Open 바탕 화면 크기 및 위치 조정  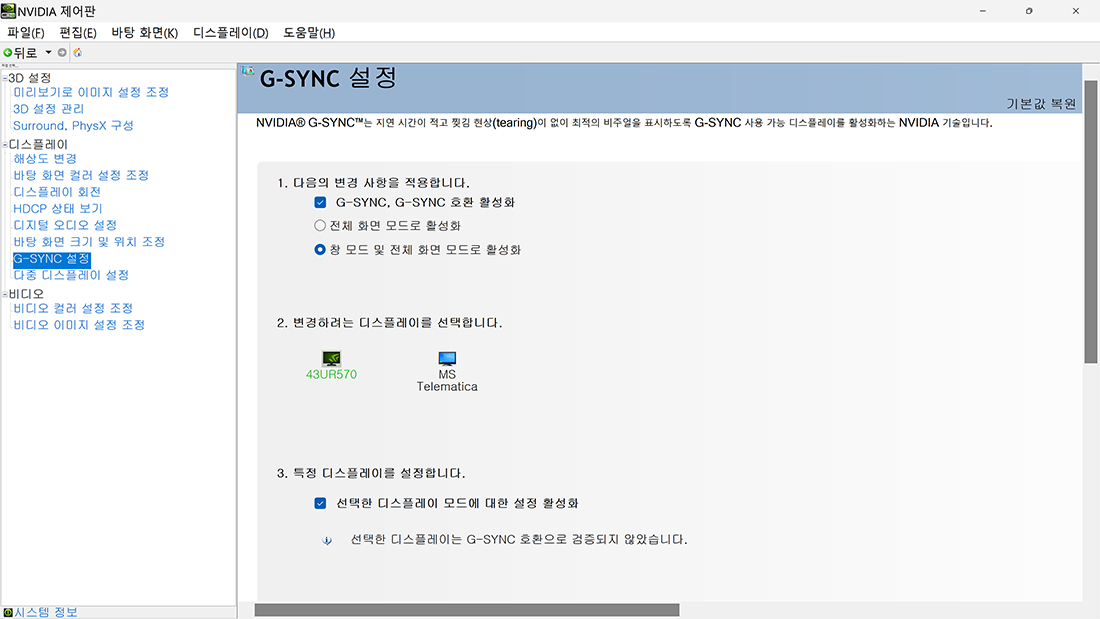89,241
